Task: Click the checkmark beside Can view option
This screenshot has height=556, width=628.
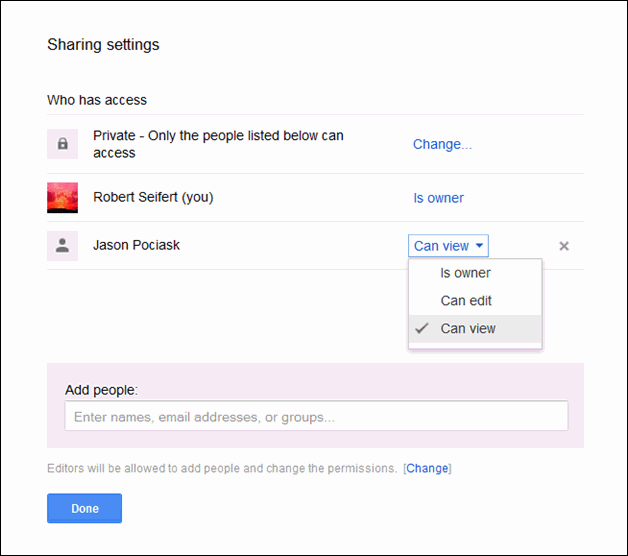Action: (x=422, y=328)
